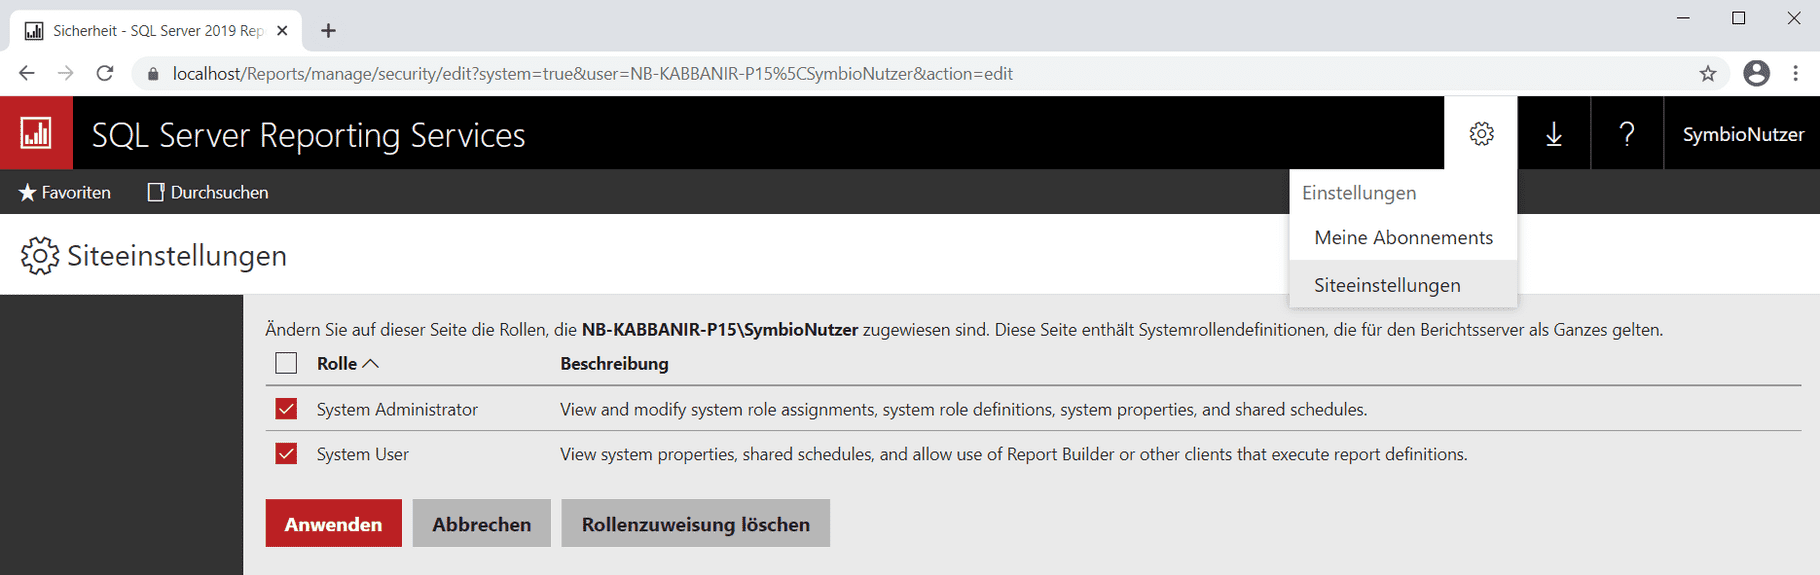Click the download arrow icon
Viewport: 1820px width, 575px height.
(x=1554, y=133)
